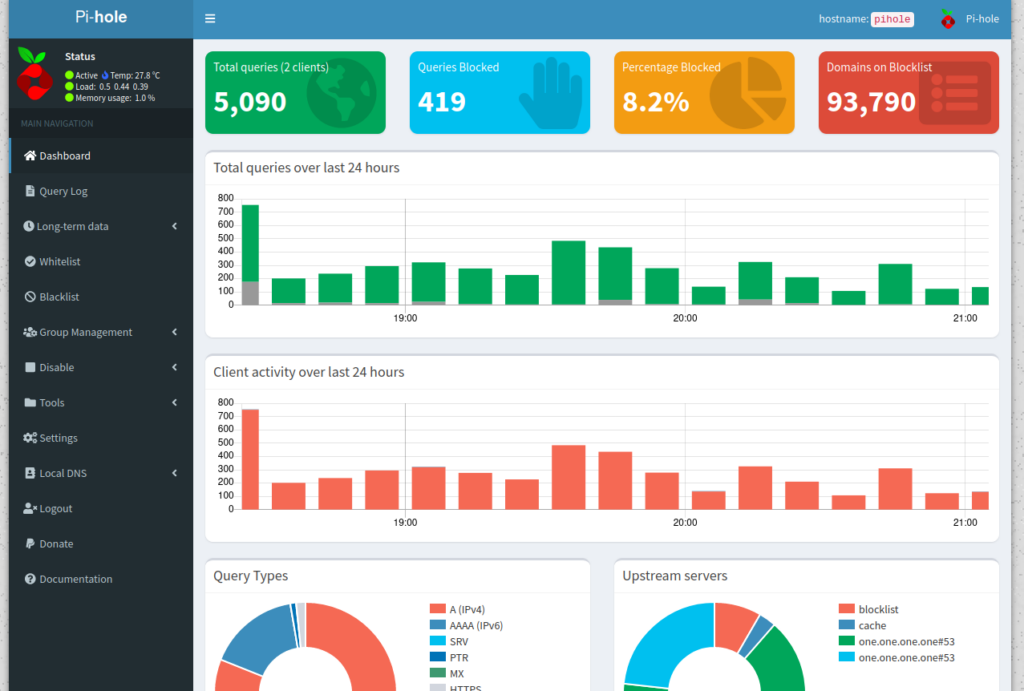Click the Memory usage: 1.0 % text
Screen dimensions: 1024x691
click(115, 98)
